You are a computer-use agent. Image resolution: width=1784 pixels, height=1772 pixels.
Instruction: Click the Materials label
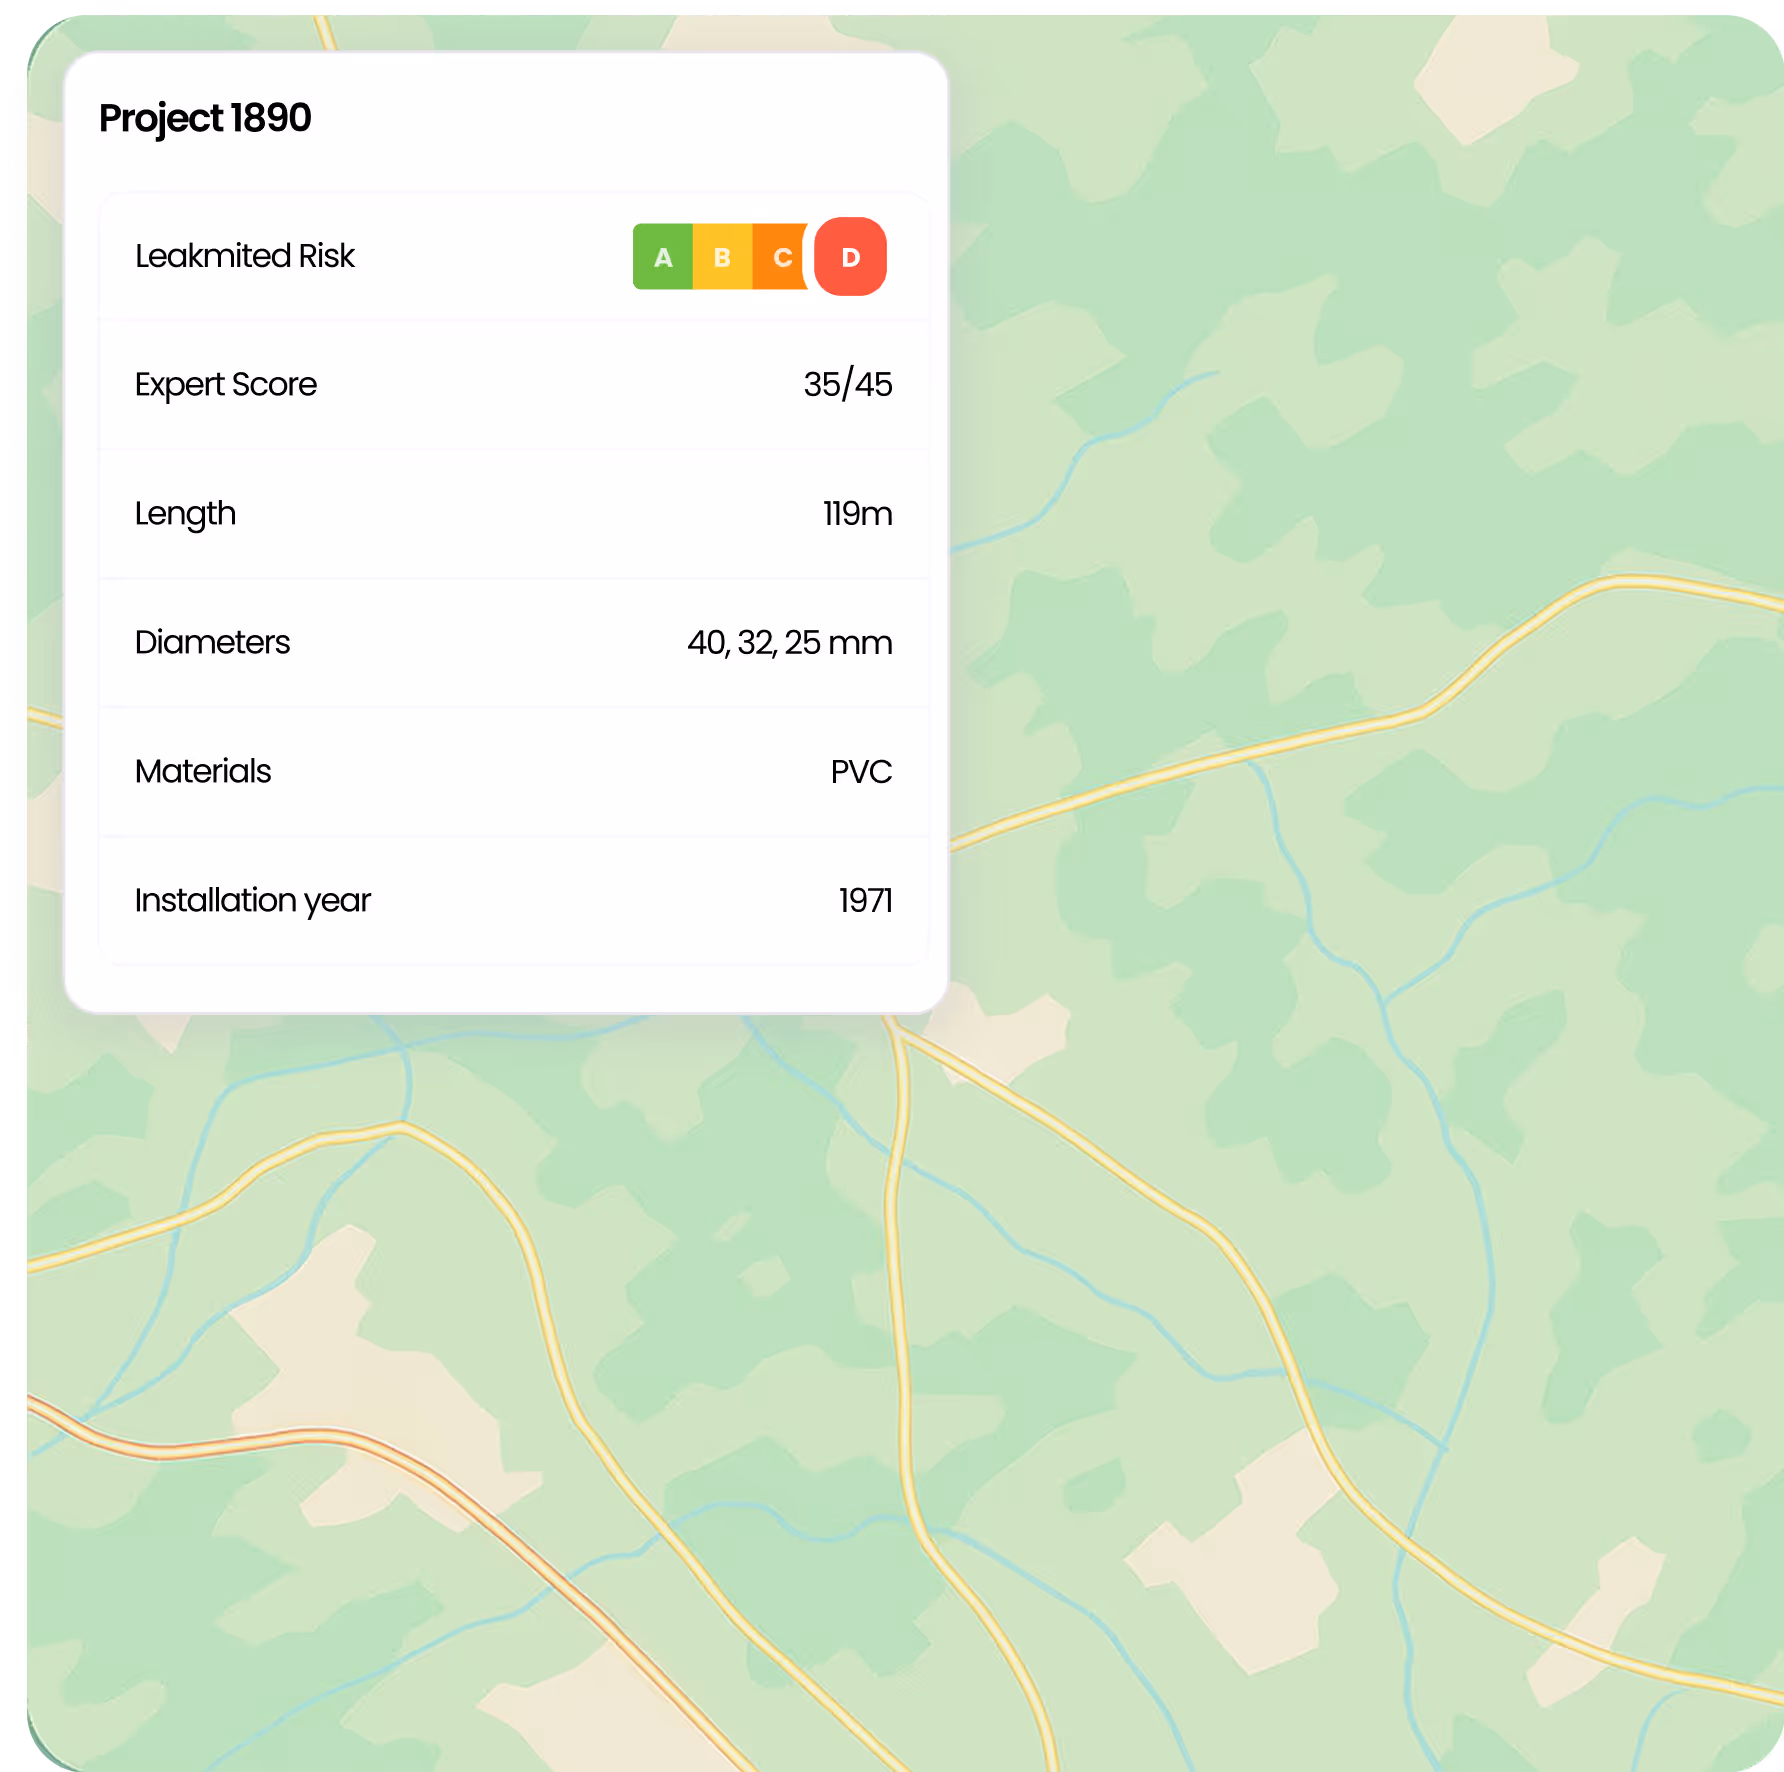(203, 771)
